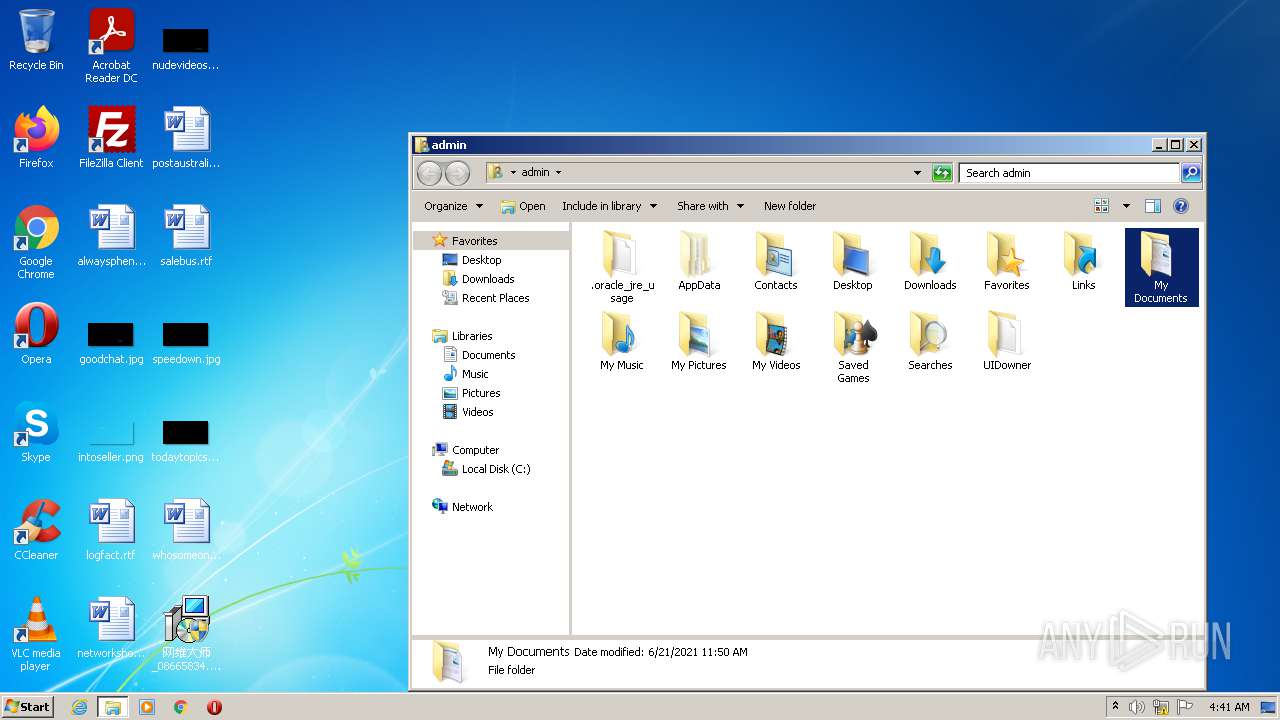Screen dimensions: 1280x720
Task: Select the Downloads folder in file pane
Action: tap(930, 262)
